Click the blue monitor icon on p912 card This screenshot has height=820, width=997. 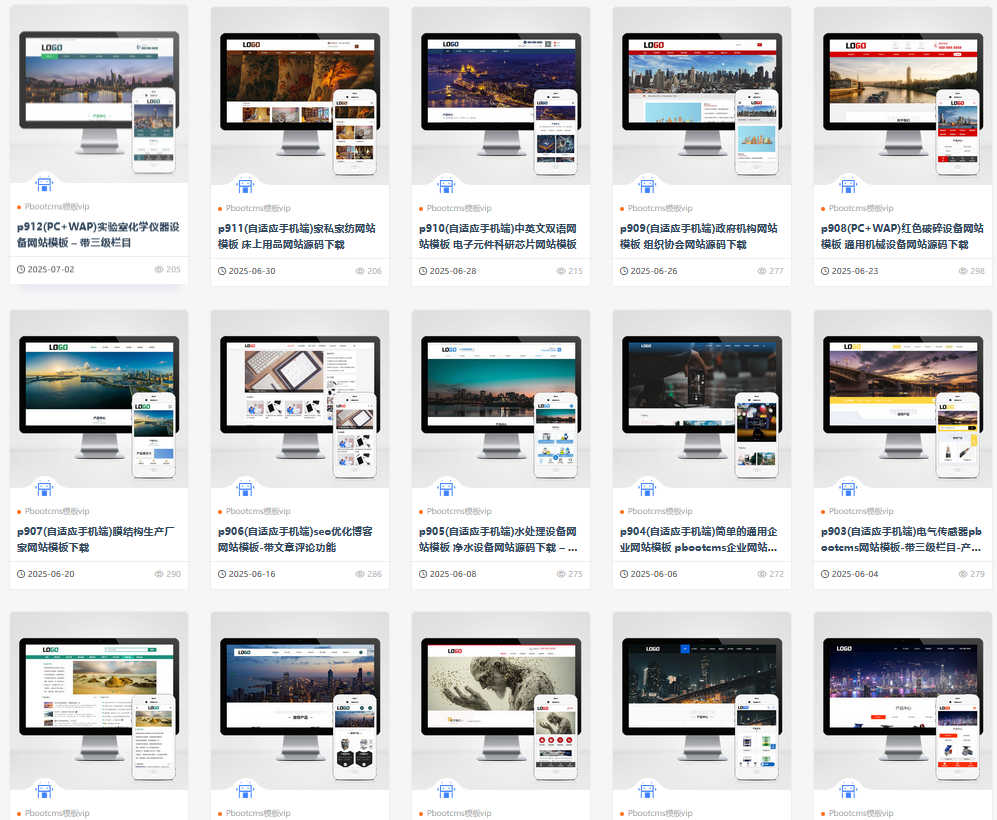[44, 185]
